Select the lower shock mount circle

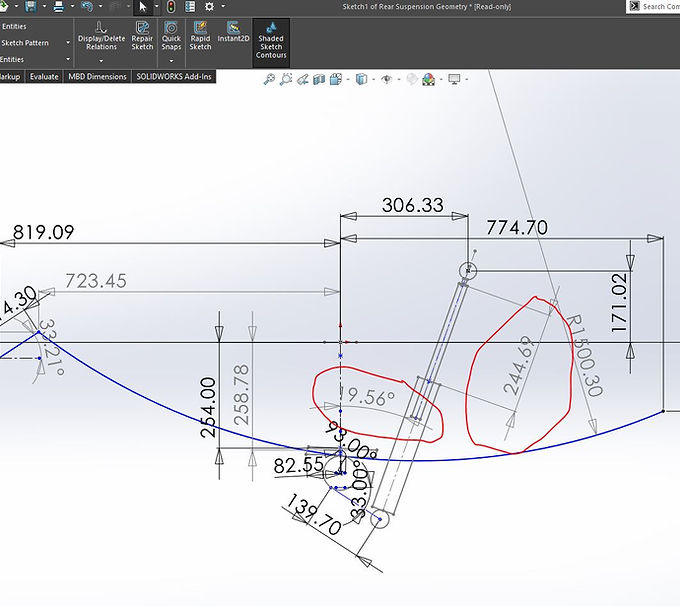pyautogui.click(x=380, y=519)
